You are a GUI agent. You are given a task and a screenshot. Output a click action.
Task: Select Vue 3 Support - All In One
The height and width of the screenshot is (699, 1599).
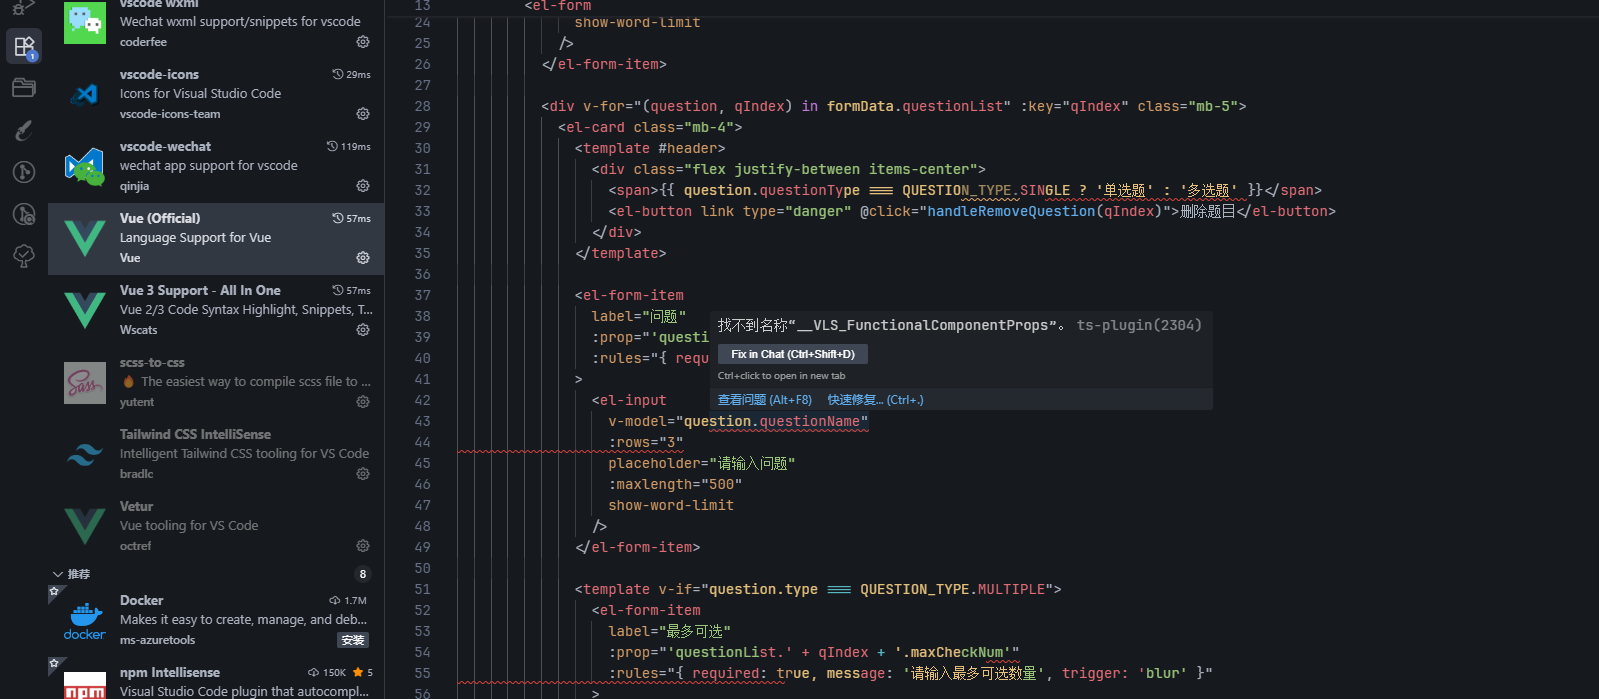[x=200, y=290]
